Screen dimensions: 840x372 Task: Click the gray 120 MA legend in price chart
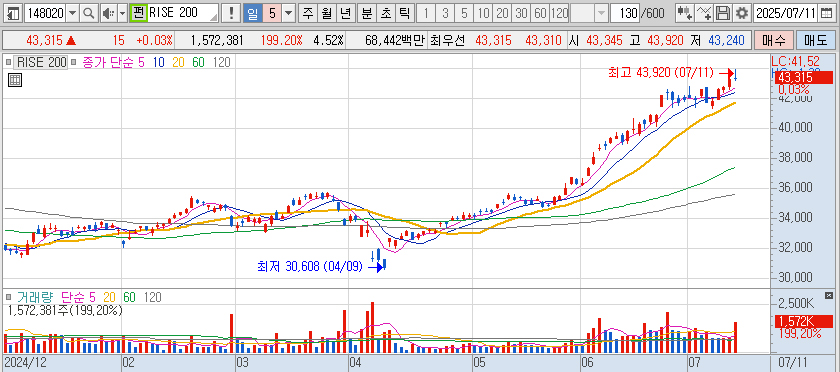tap(221, 62)
